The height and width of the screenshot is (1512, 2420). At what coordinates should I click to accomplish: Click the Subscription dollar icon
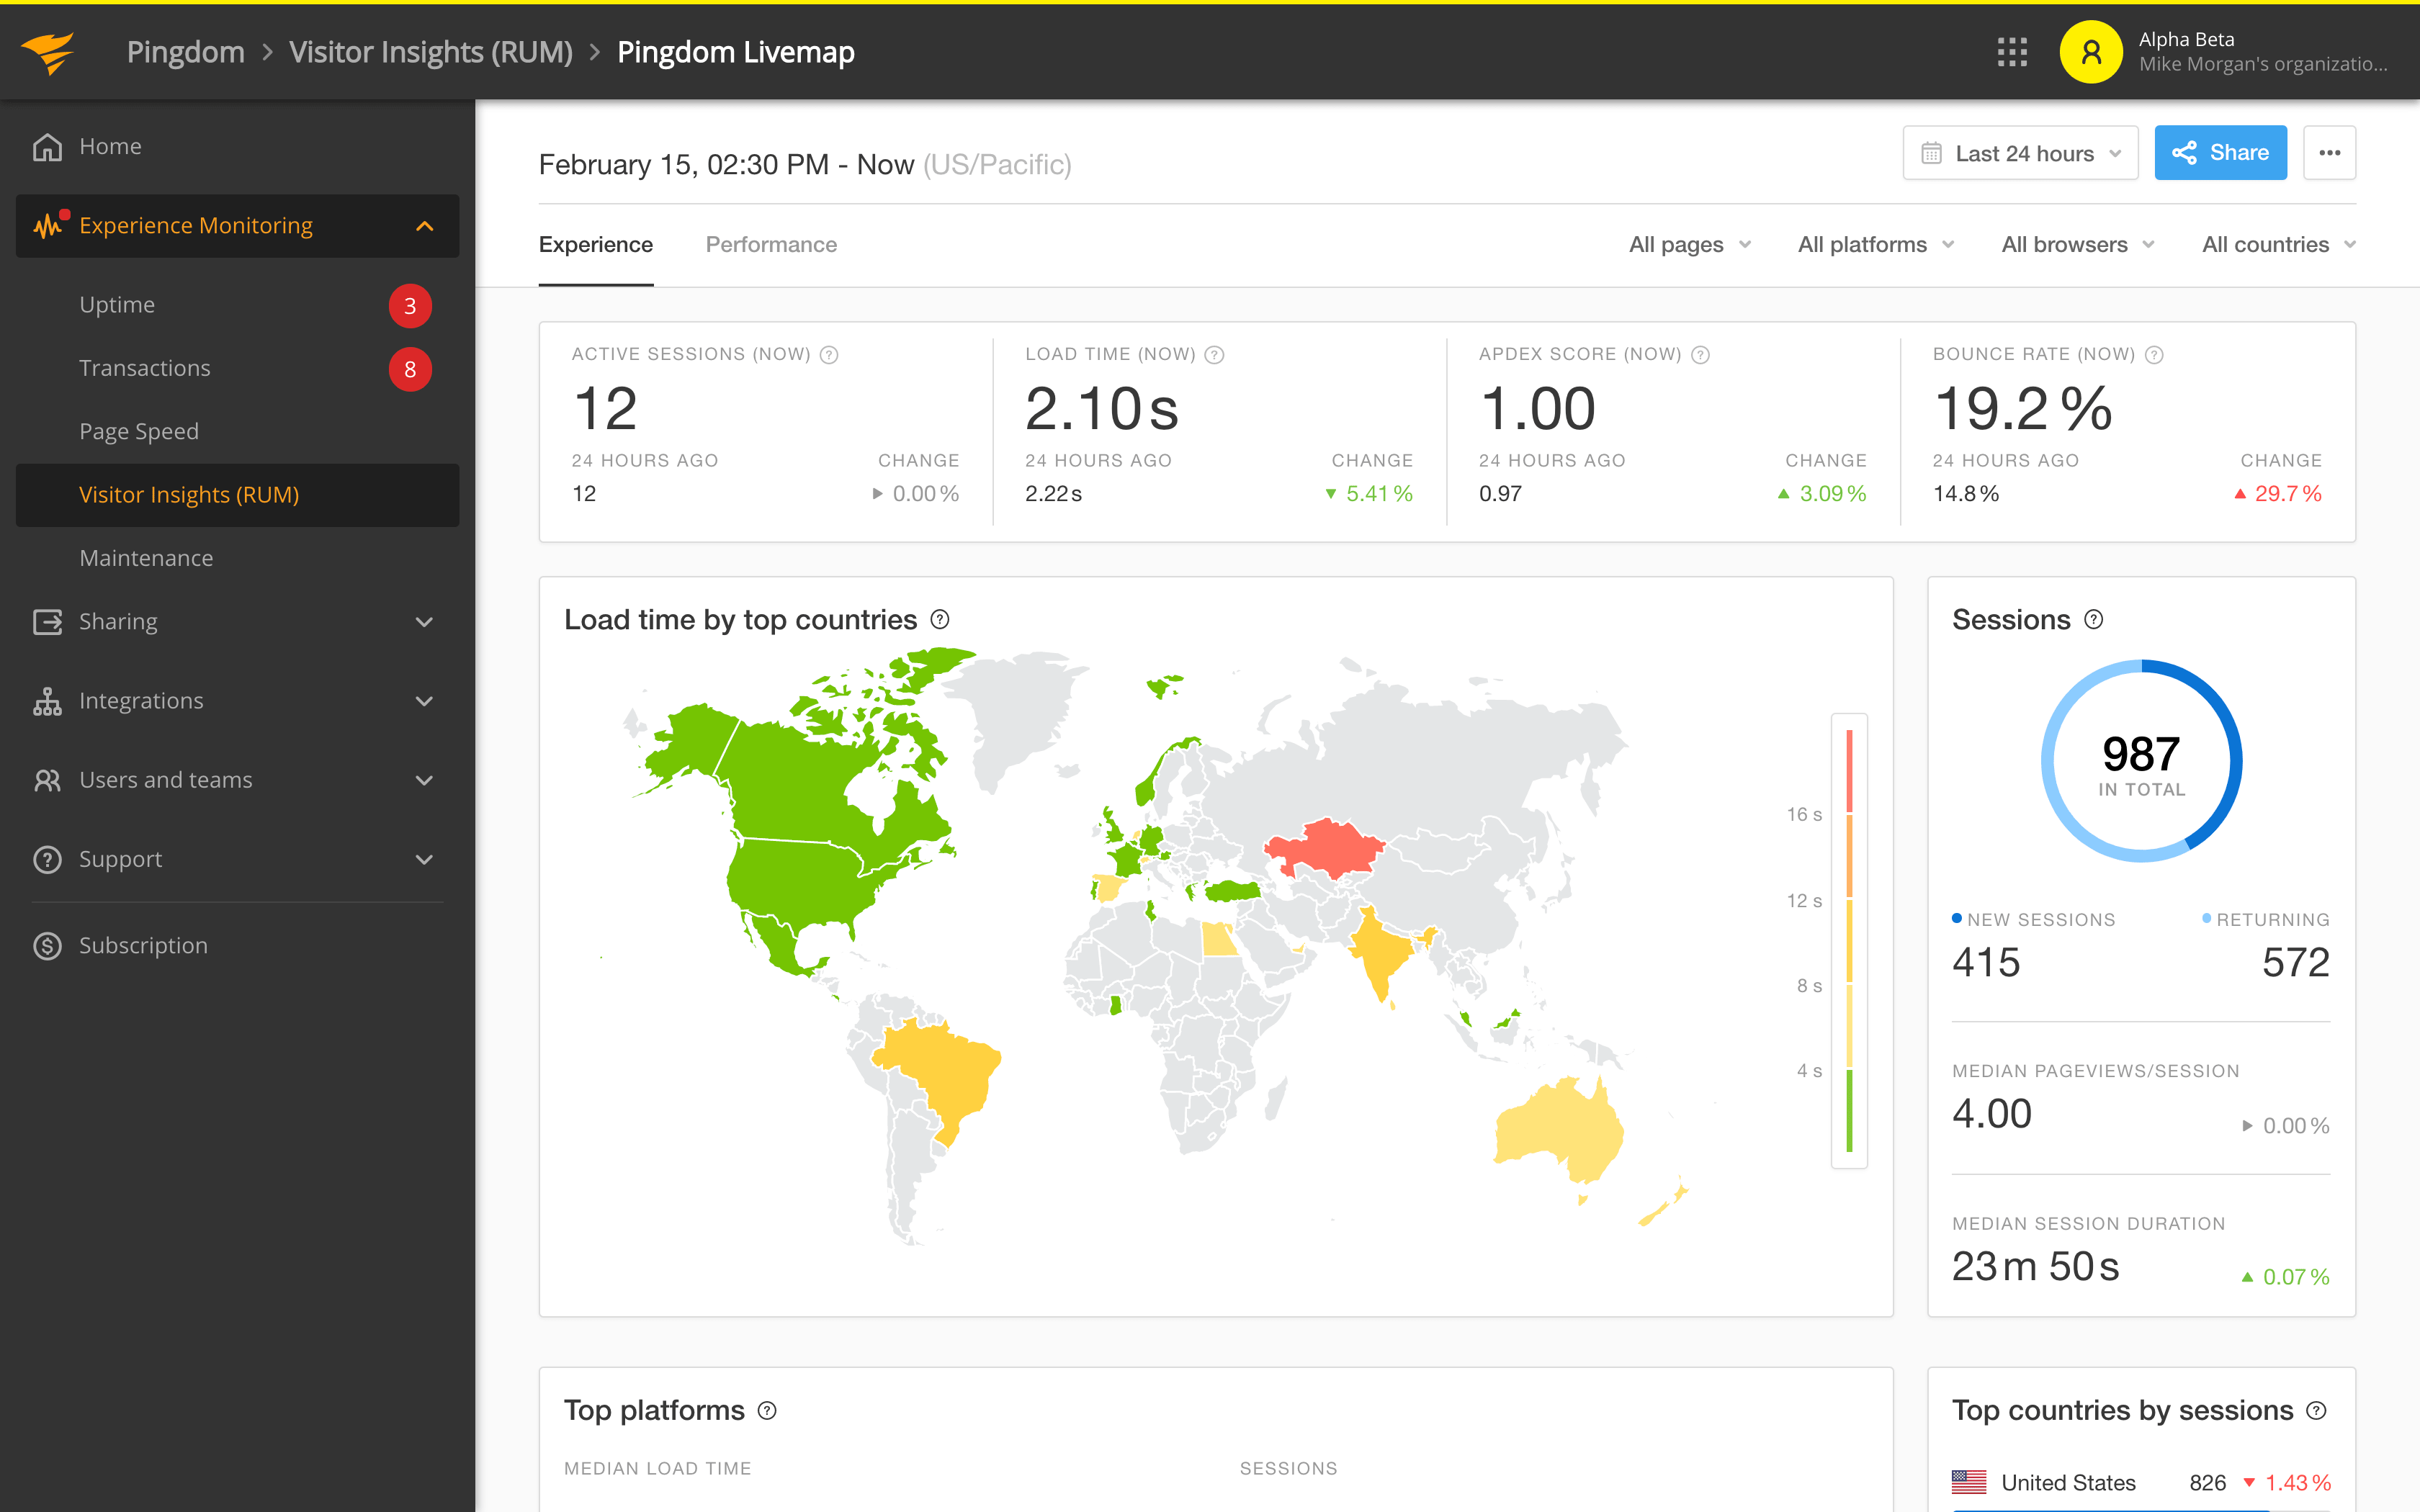click(x=47, y=946)
